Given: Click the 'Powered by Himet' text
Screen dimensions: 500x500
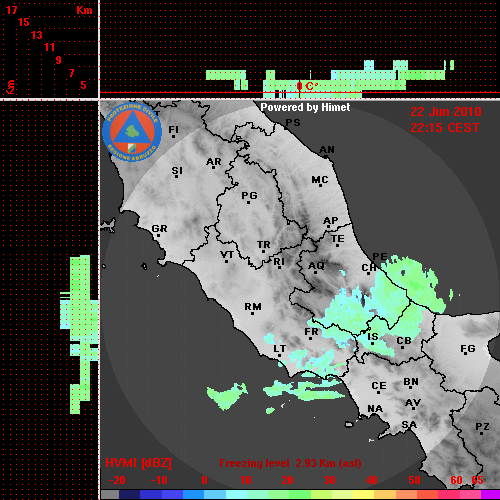Looking at the screenshot, I should click(x=305, y=107).
